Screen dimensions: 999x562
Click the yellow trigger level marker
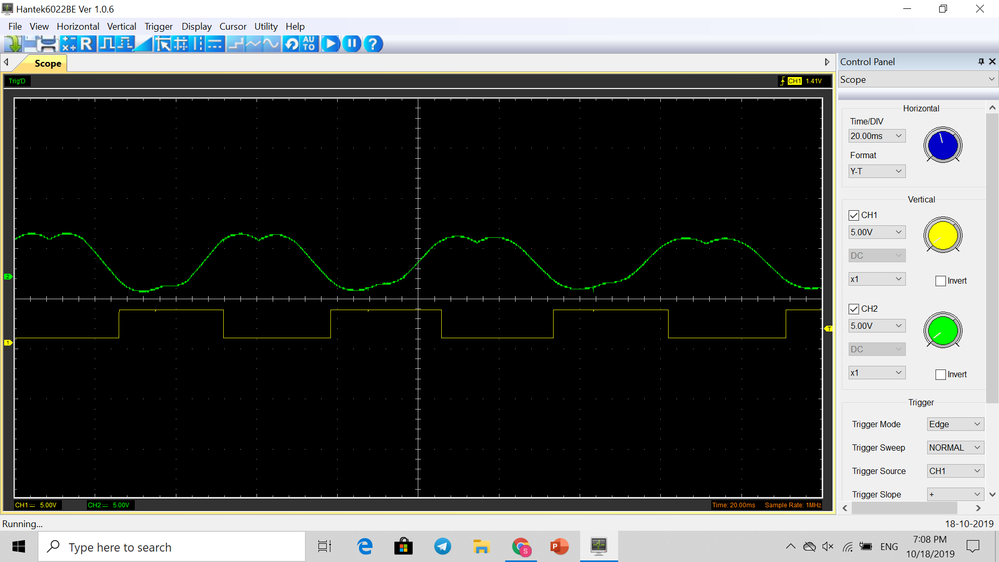point(828,329)
